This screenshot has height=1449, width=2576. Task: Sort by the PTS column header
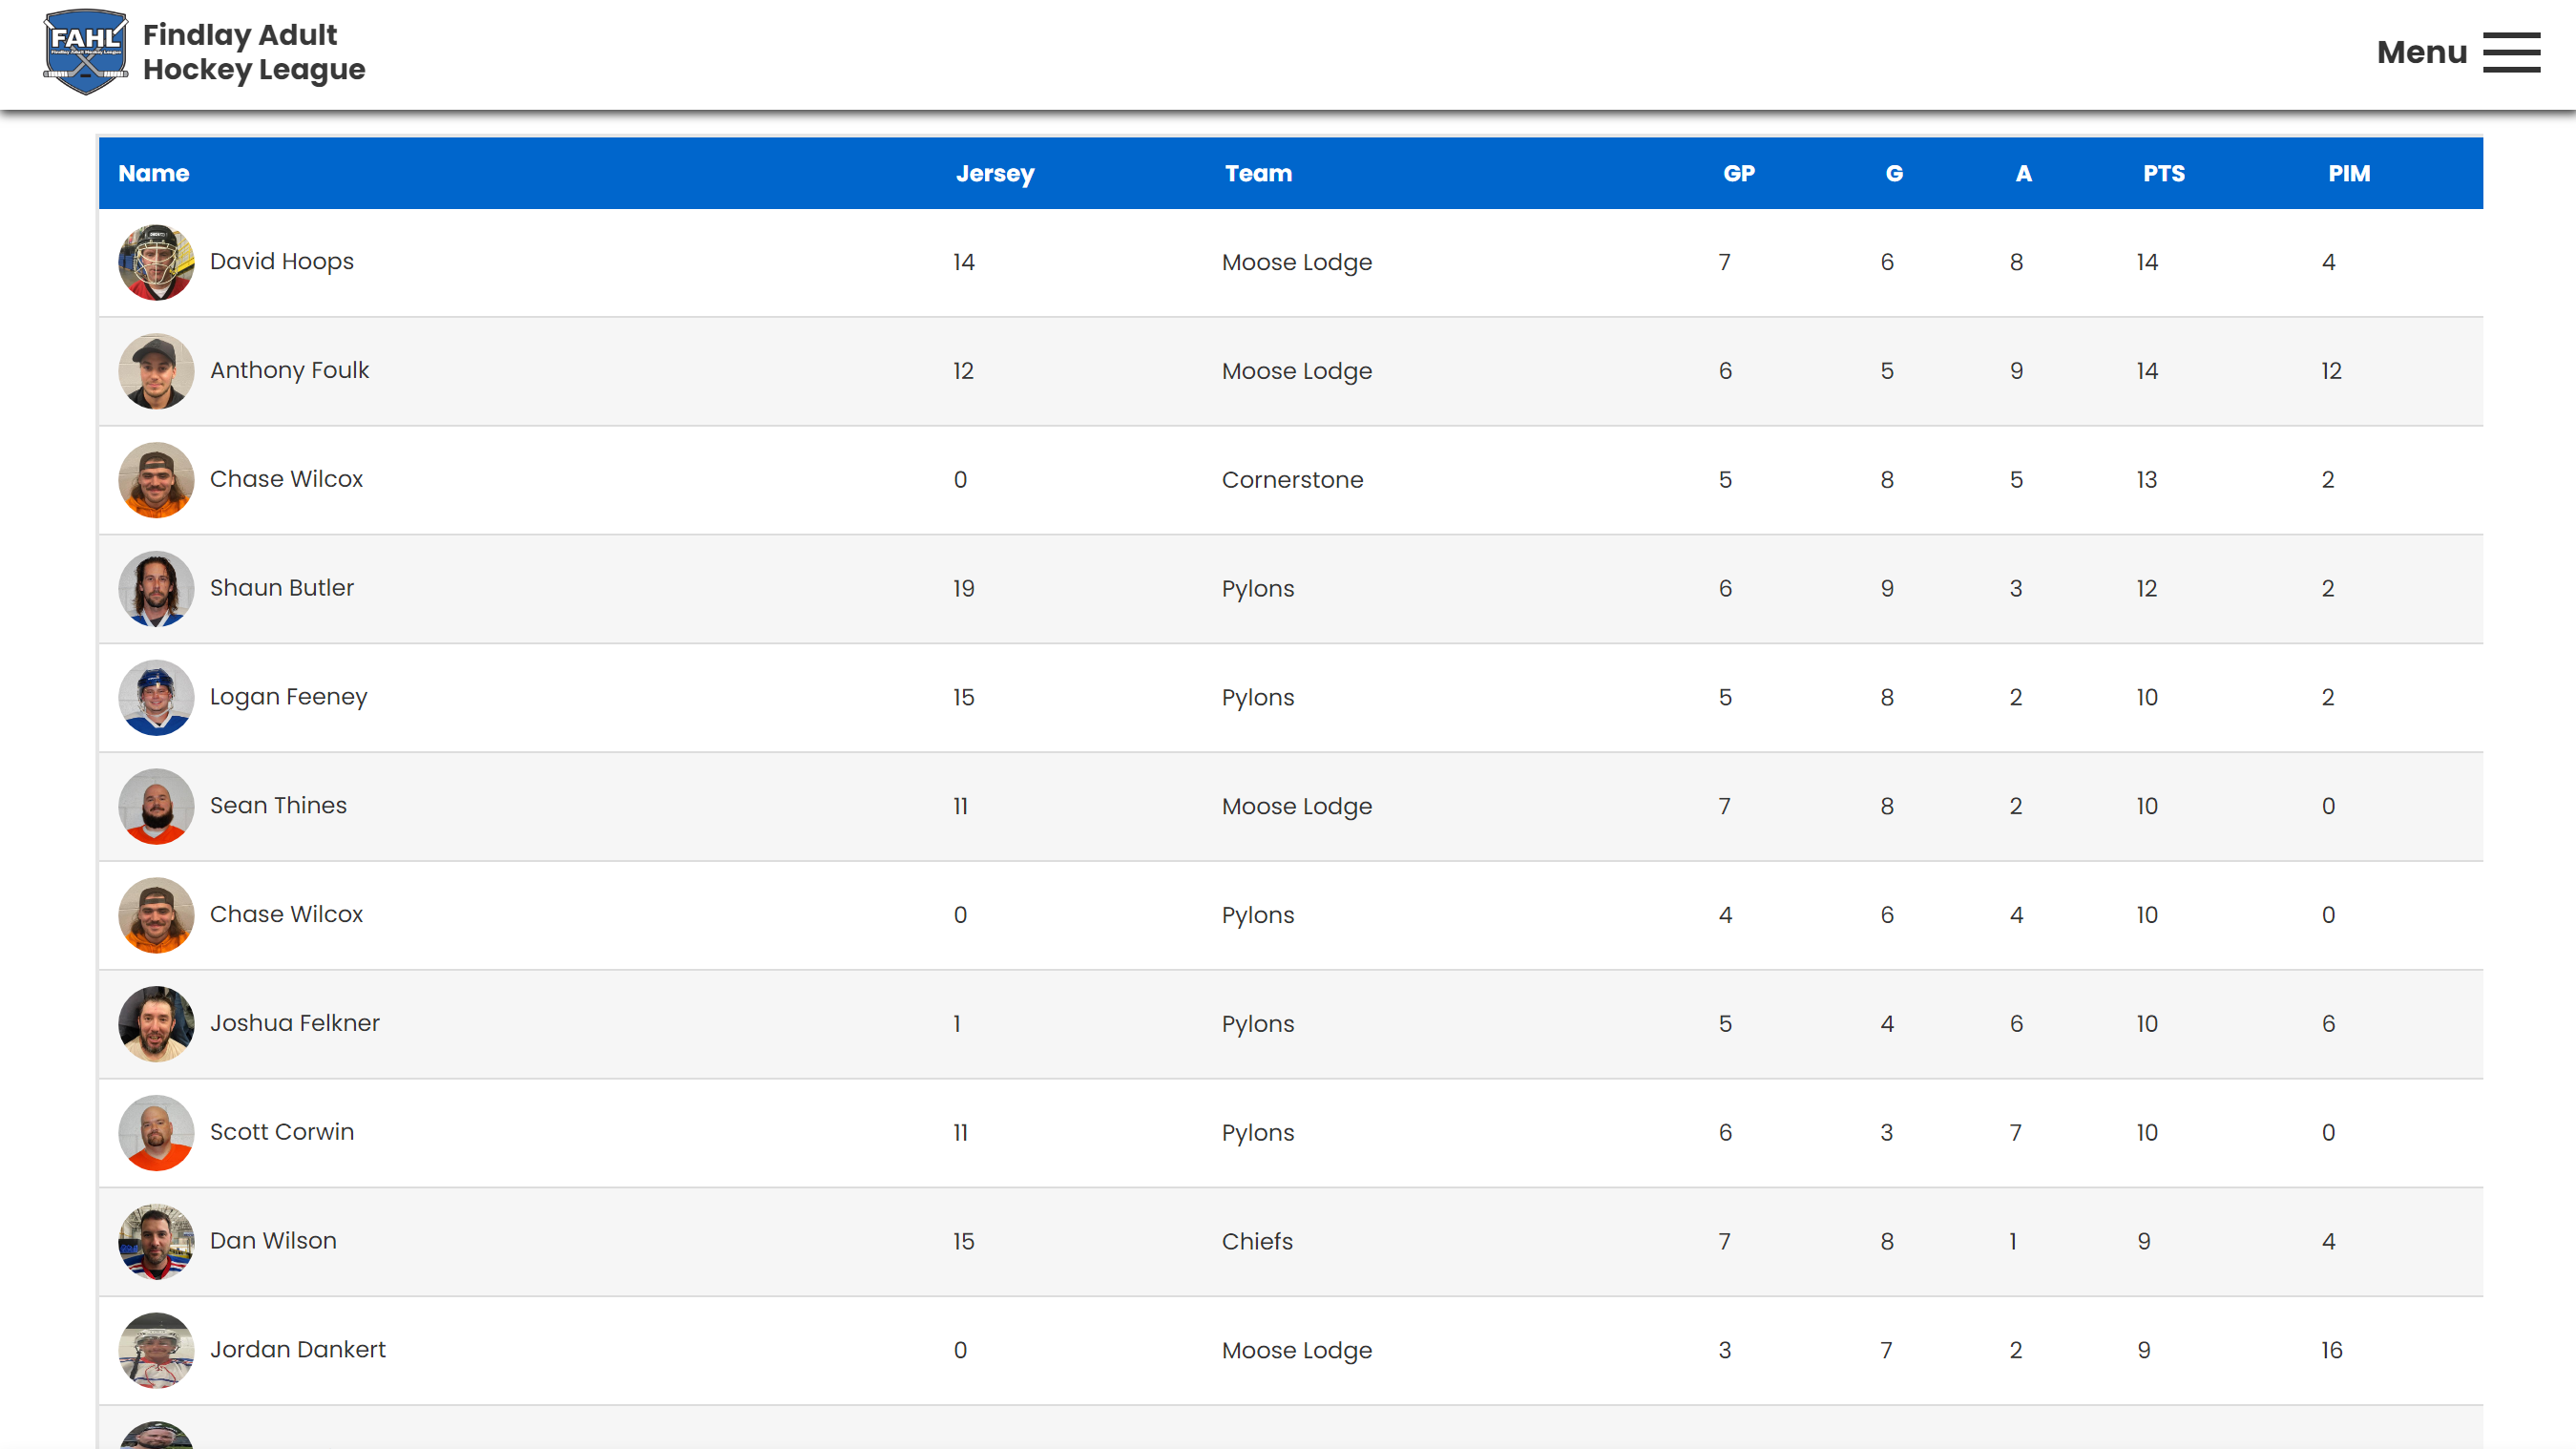2163,173
